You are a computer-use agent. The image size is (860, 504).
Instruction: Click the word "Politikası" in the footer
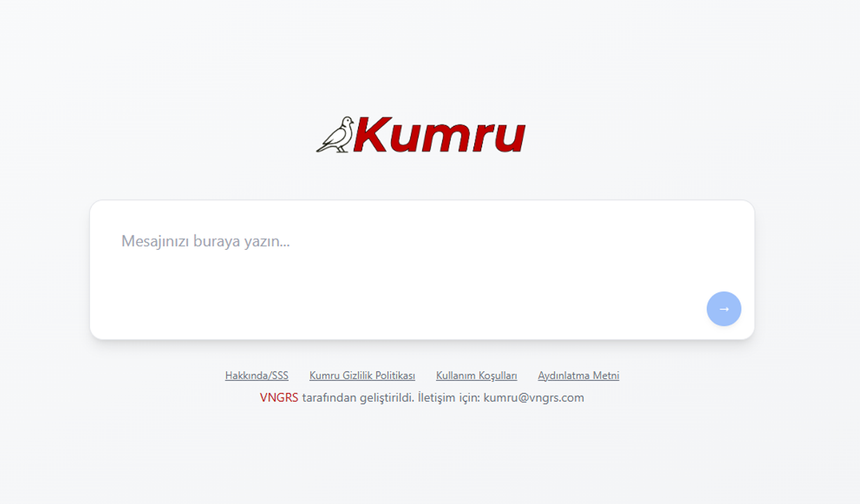coord(394,376)
